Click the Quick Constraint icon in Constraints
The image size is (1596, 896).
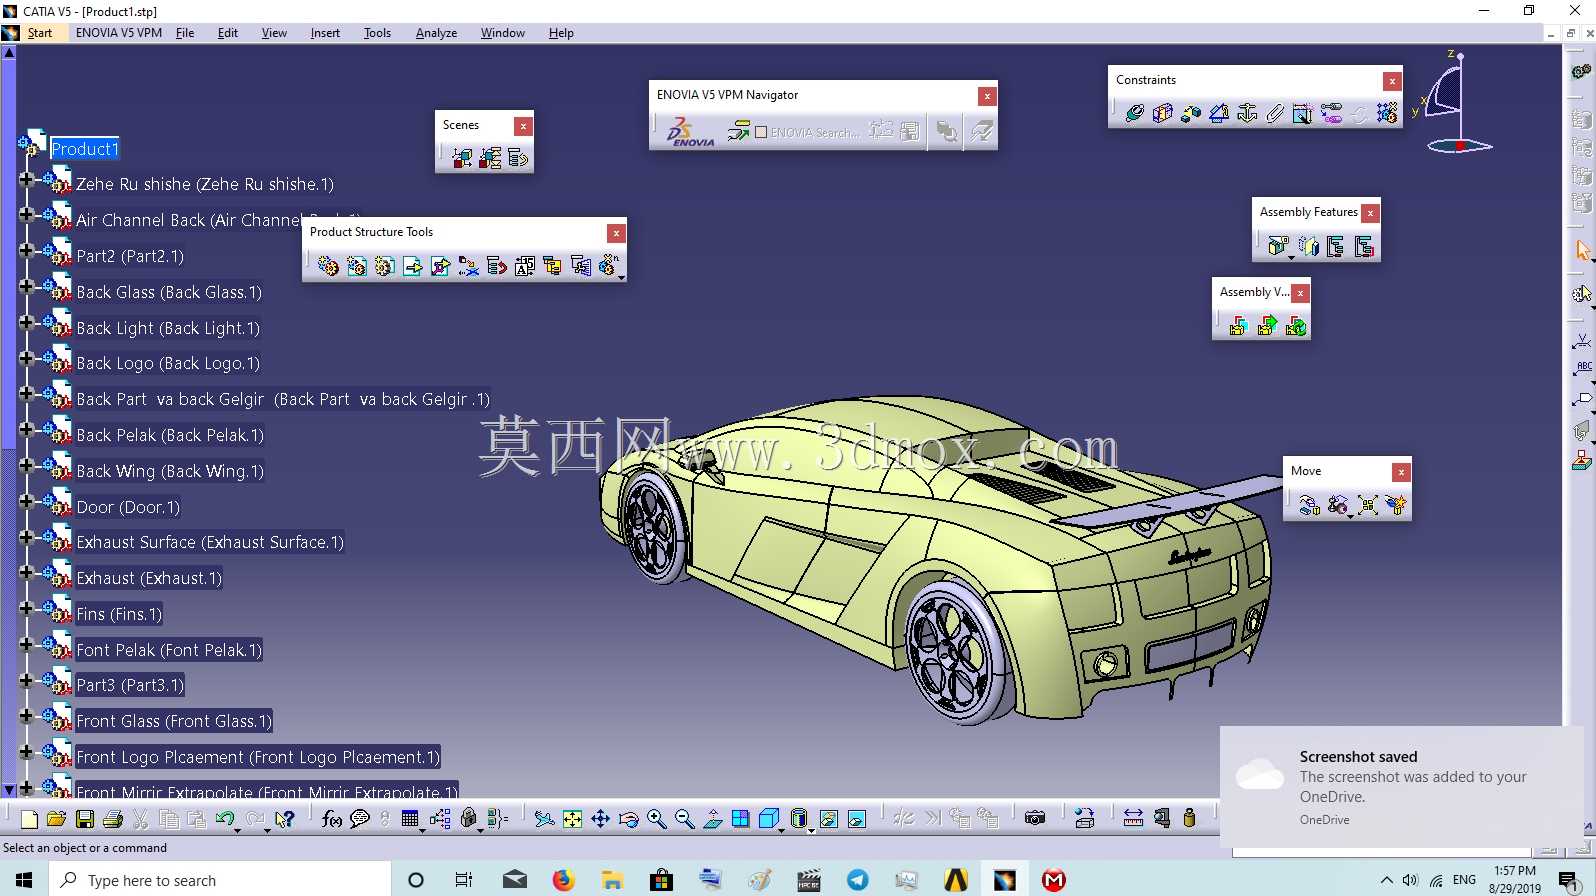point(1302,113)
